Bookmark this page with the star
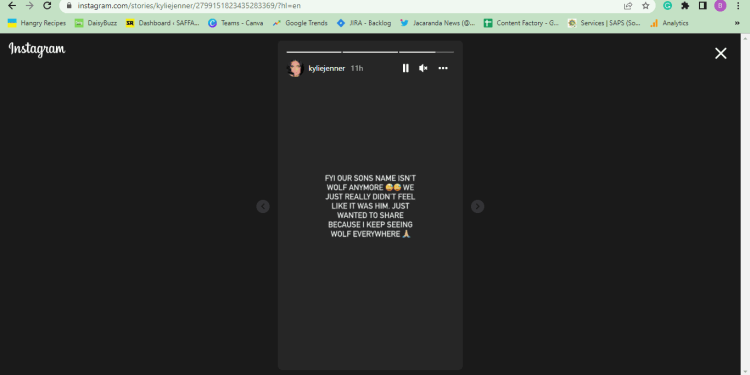 (x=646, y=6)
